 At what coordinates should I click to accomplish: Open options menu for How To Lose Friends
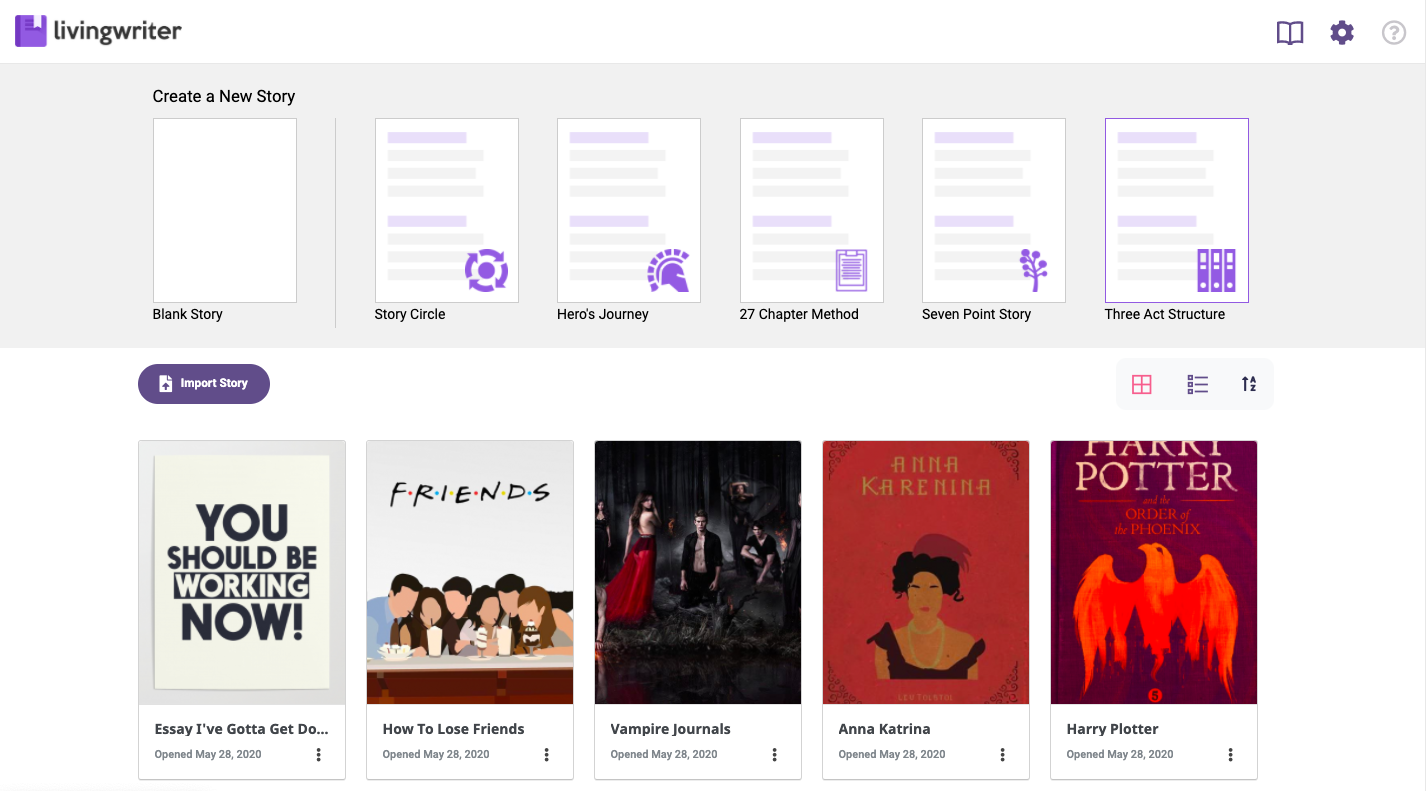coord(547,755)
